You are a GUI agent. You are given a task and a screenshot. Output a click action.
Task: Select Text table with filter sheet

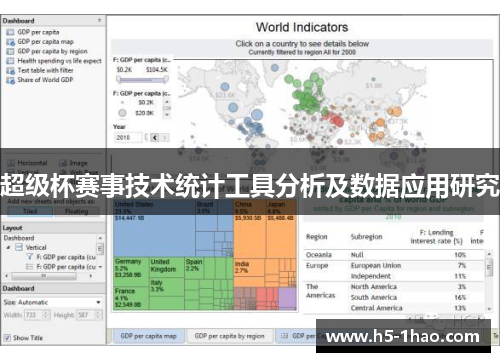(45, 70)
